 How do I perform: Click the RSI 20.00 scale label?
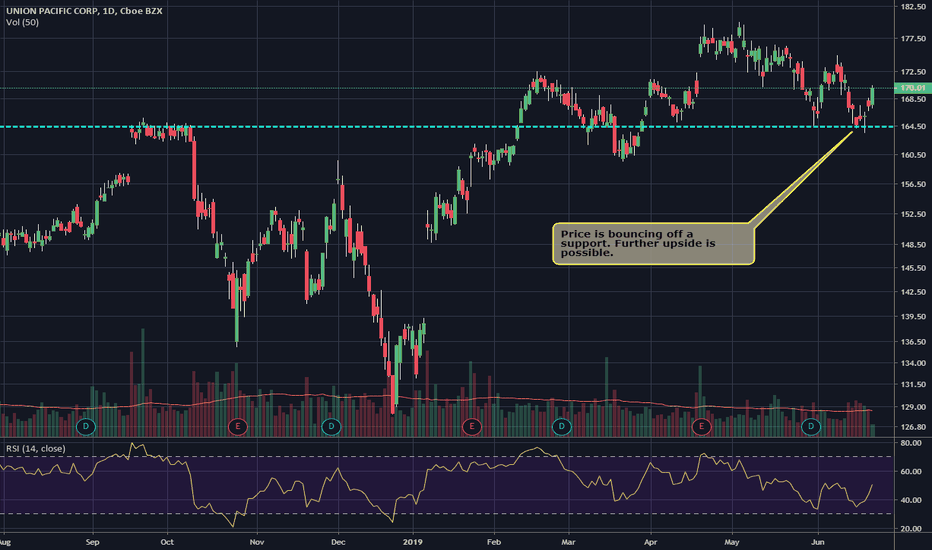click(911, 529)
